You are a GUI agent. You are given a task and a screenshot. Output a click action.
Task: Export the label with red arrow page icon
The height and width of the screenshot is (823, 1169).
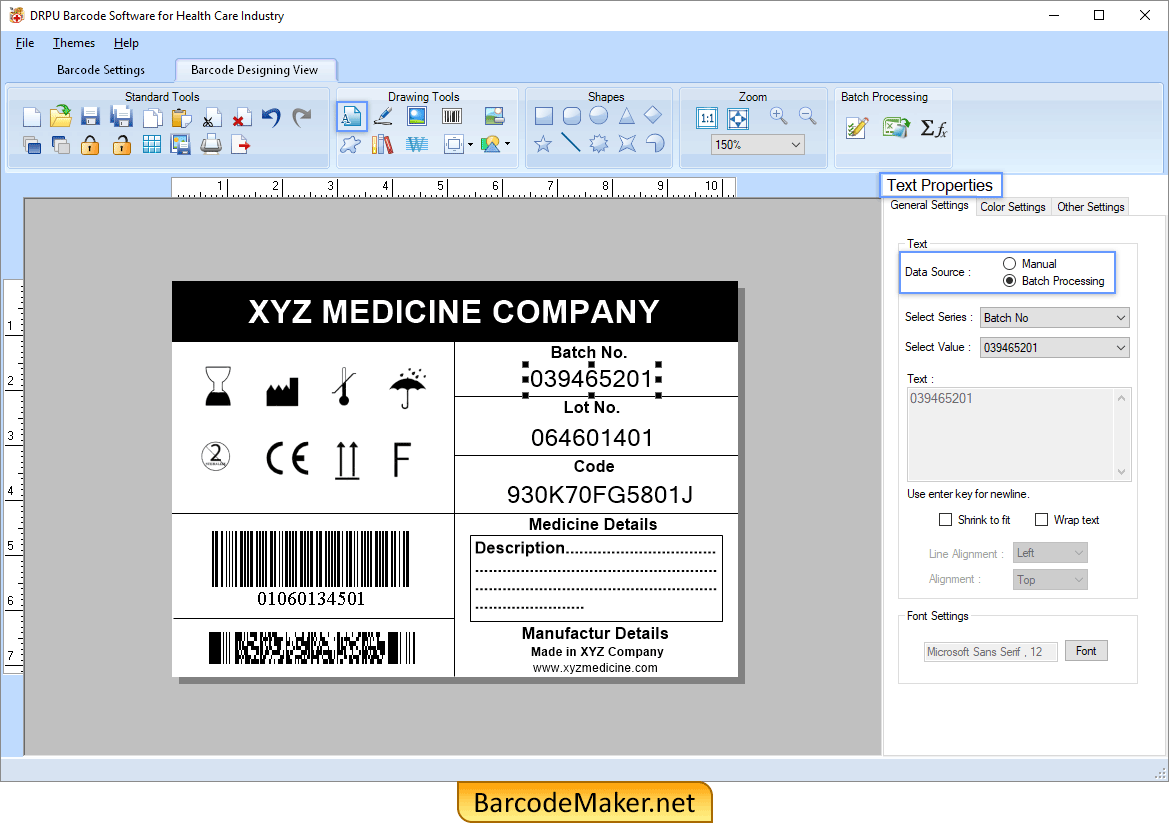[x=241, y=145]
